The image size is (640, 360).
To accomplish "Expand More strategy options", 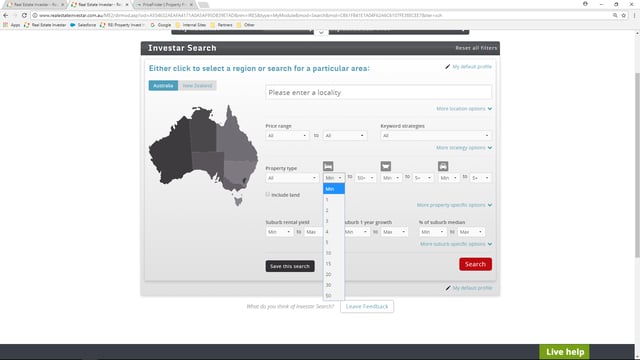I will coord(464,148).
